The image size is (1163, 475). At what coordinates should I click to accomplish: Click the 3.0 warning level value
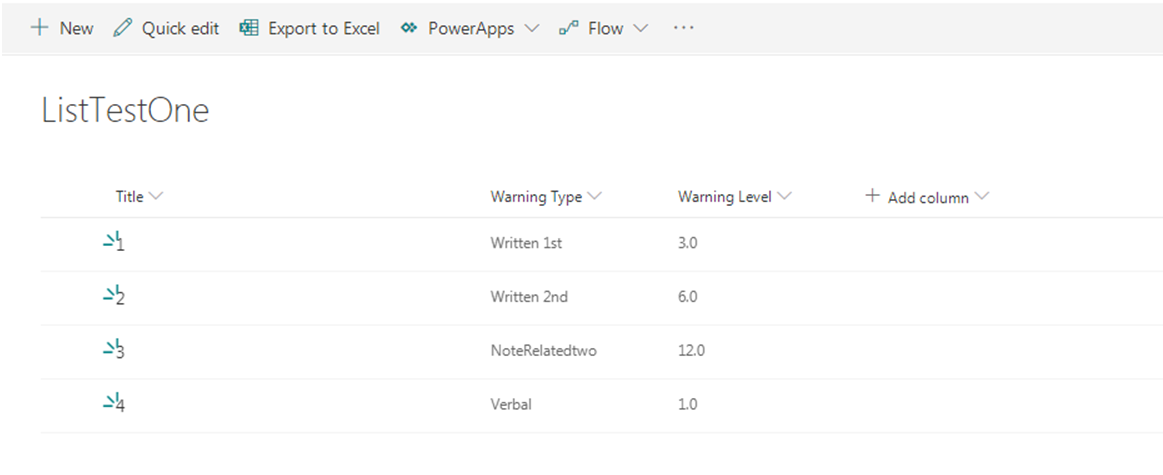(688, 243)
